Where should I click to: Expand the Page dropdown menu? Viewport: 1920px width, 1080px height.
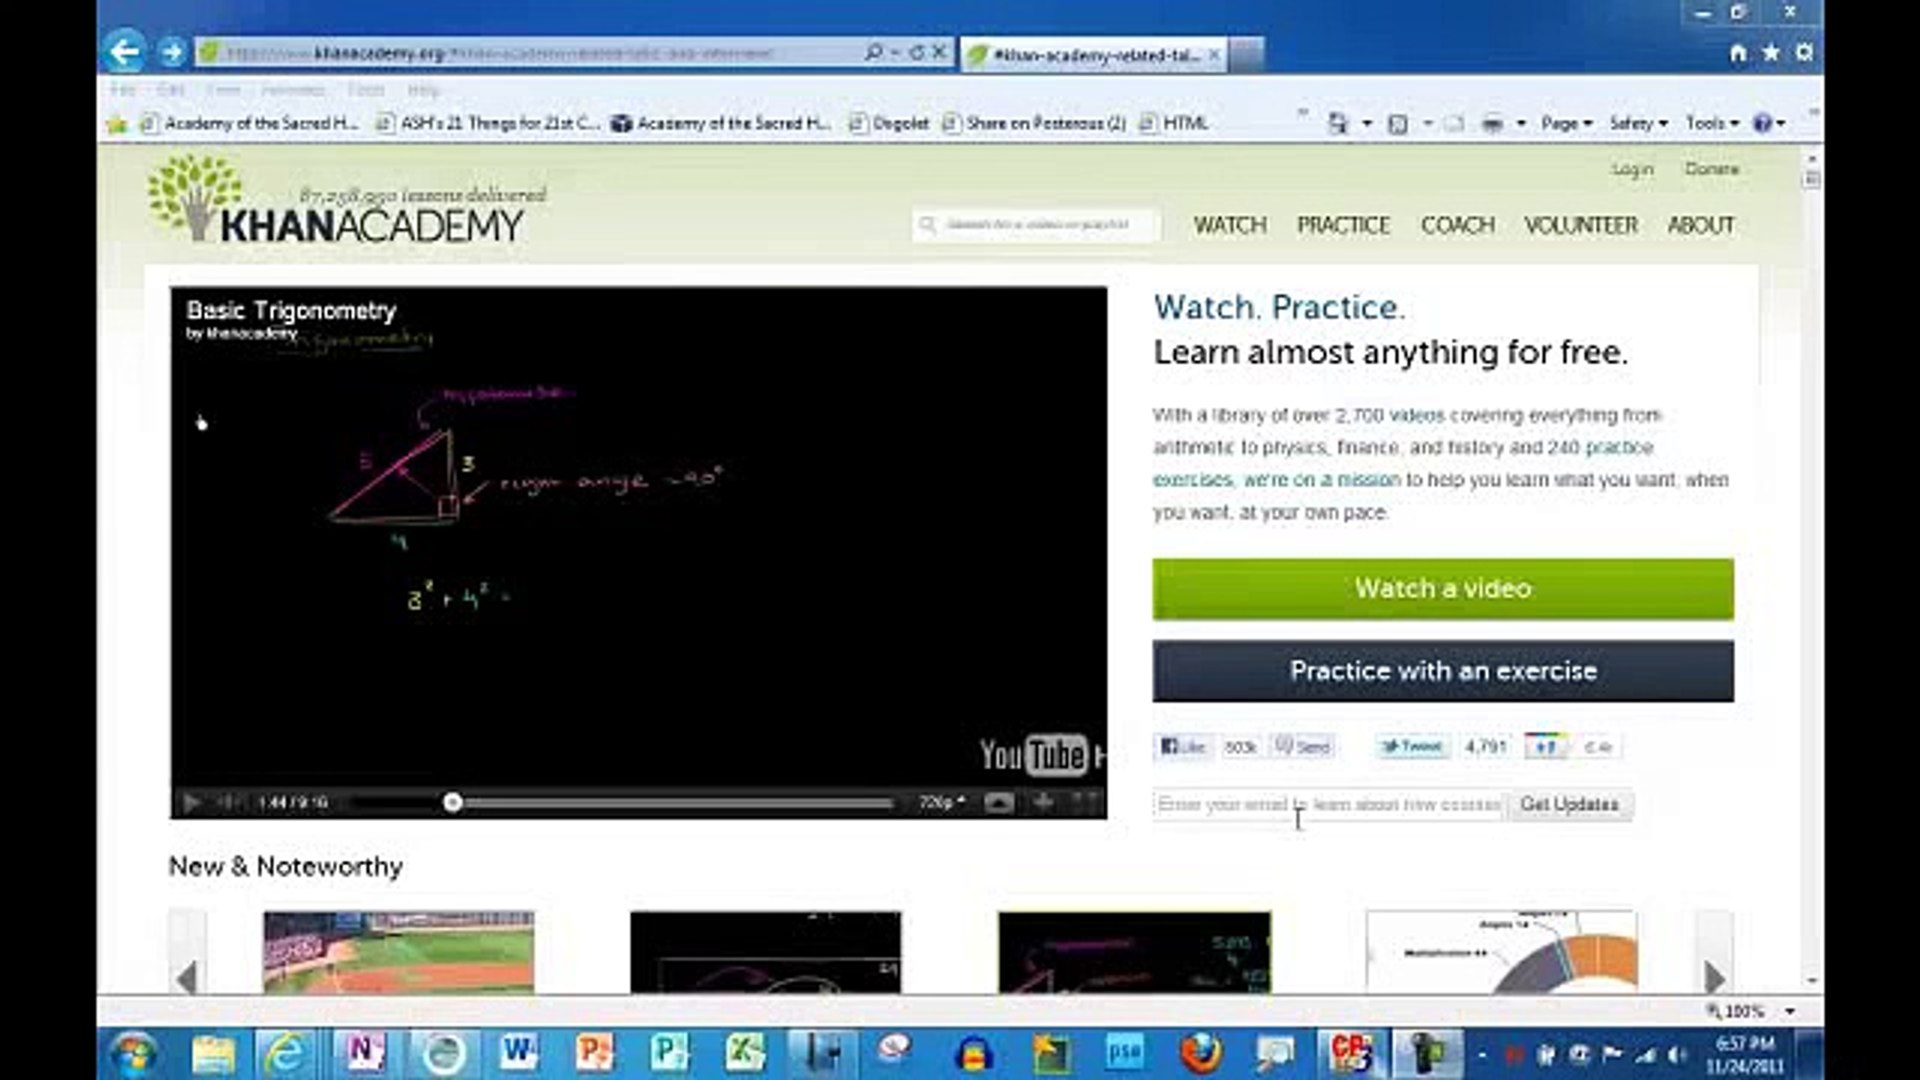click(x=1565, y=124)
